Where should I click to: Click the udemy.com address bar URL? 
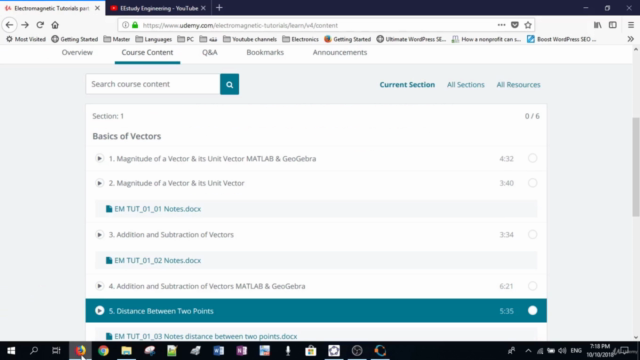pyautogui.click(x=240, y=25)
